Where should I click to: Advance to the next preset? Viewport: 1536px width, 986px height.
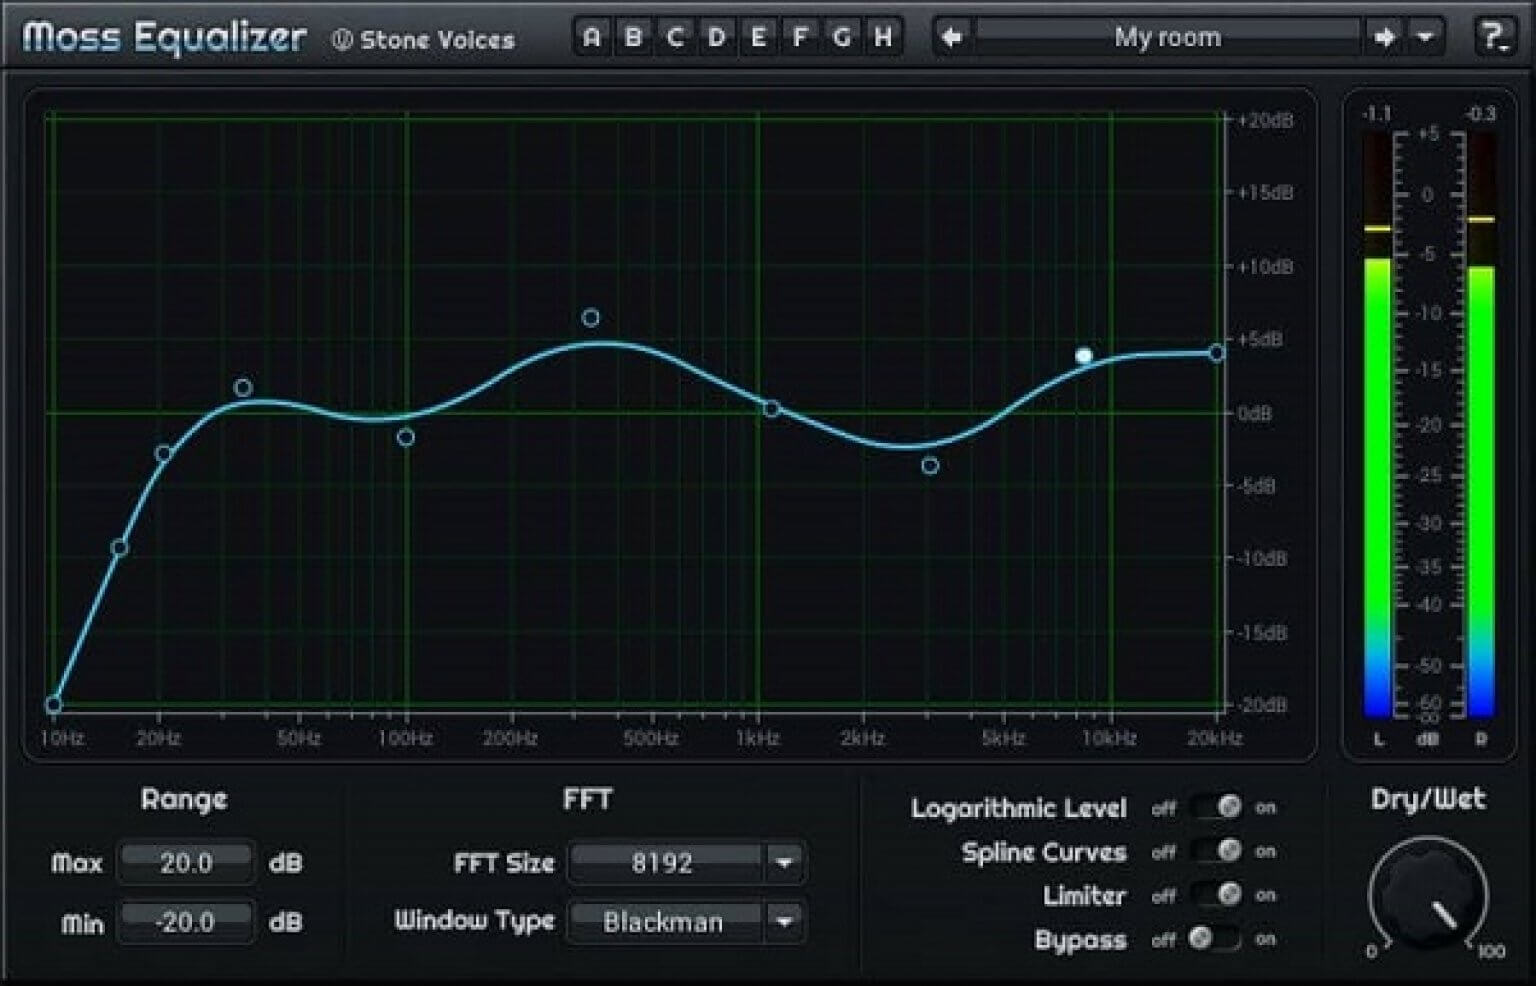pyautogui.click(x=1385, y=36)
